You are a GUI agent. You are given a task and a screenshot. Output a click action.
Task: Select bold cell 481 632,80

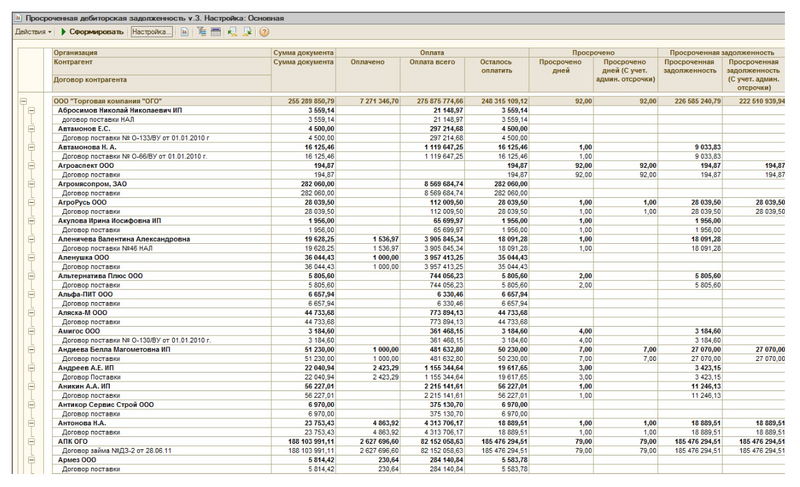pos(432,349)
